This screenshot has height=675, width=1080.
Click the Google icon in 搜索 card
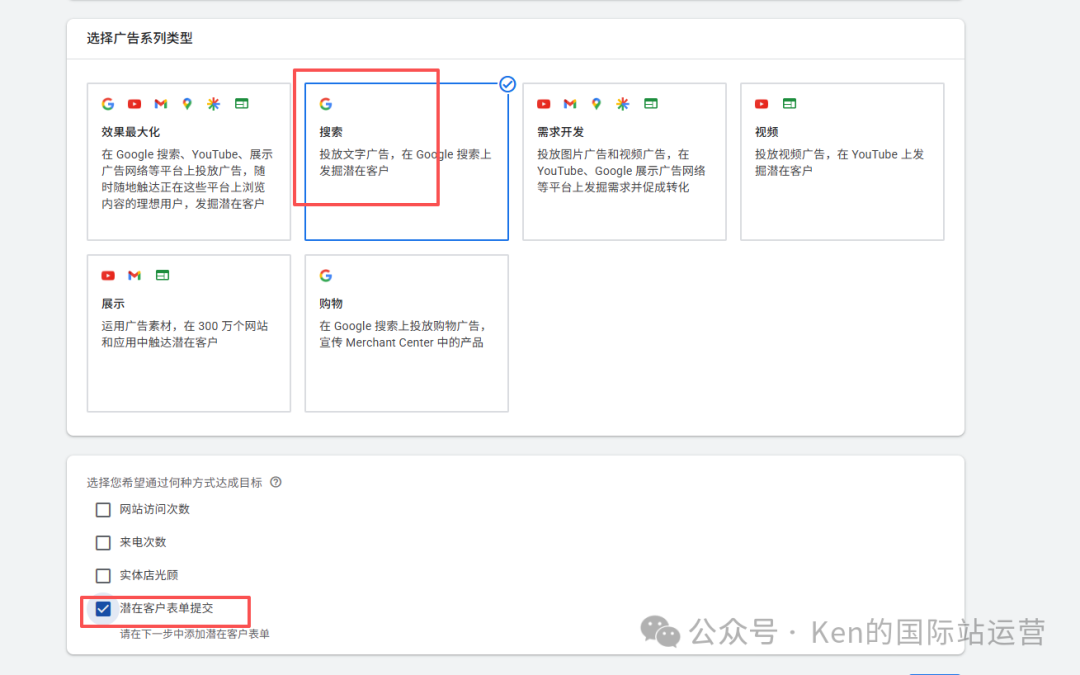(x=326, y=104)
